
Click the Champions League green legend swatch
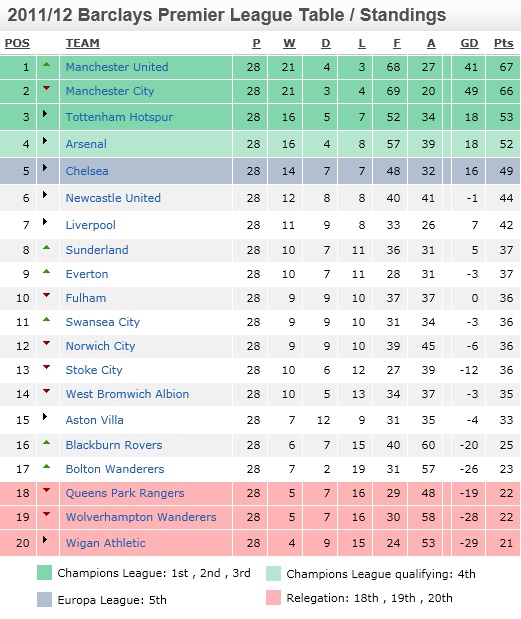click(x=45, y=573)
